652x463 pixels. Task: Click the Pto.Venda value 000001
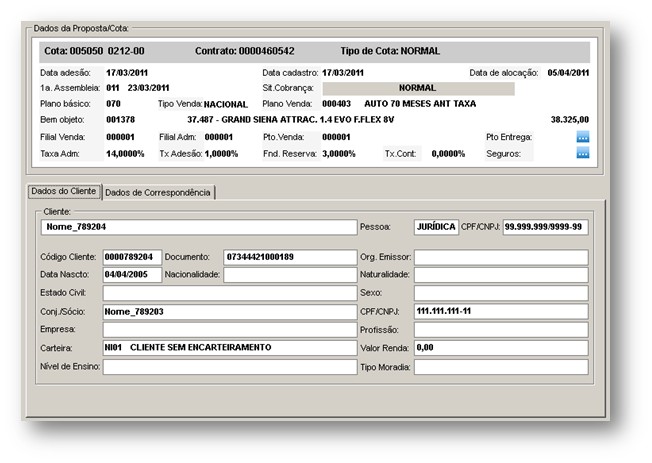point(336,137)
